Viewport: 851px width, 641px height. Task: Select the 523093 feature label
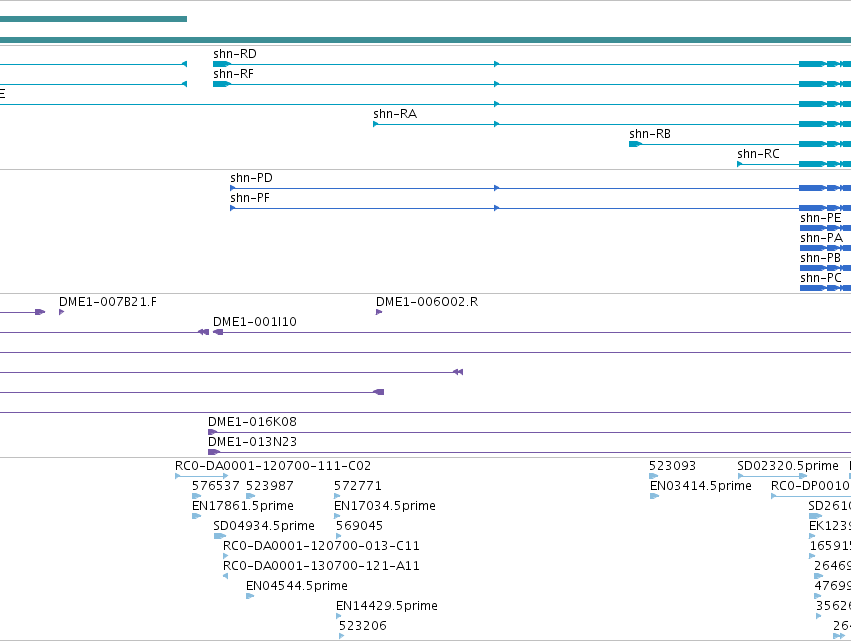tap(672, 466)
